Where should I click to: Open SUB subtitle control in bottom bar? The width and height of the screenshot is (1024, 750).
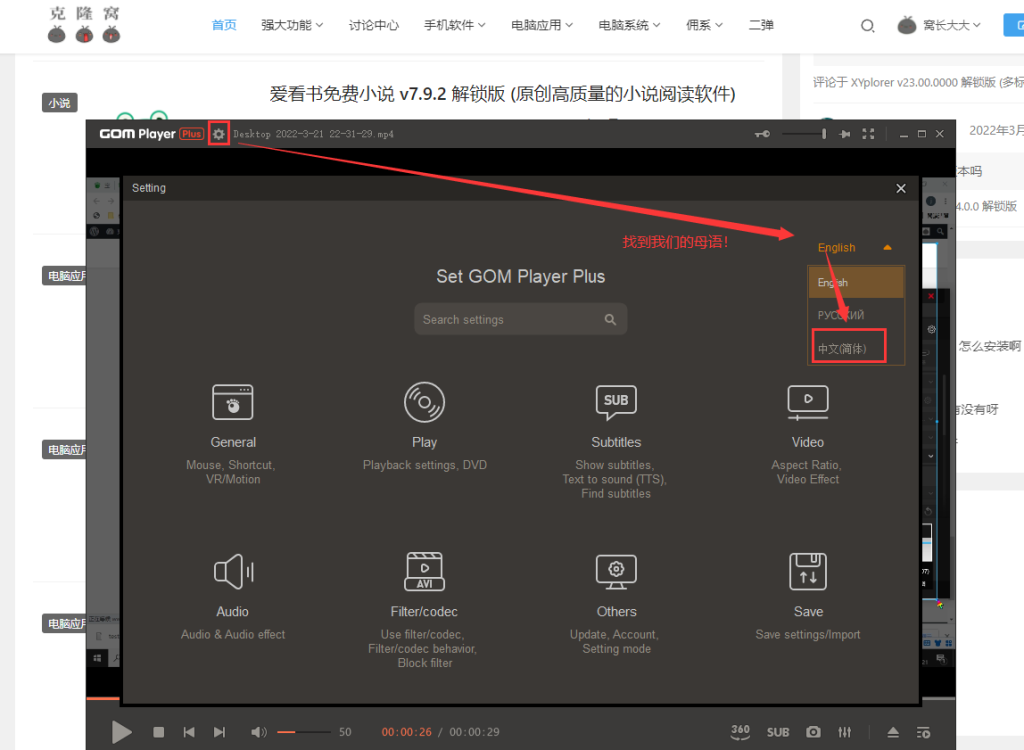[x=778, y=732]
